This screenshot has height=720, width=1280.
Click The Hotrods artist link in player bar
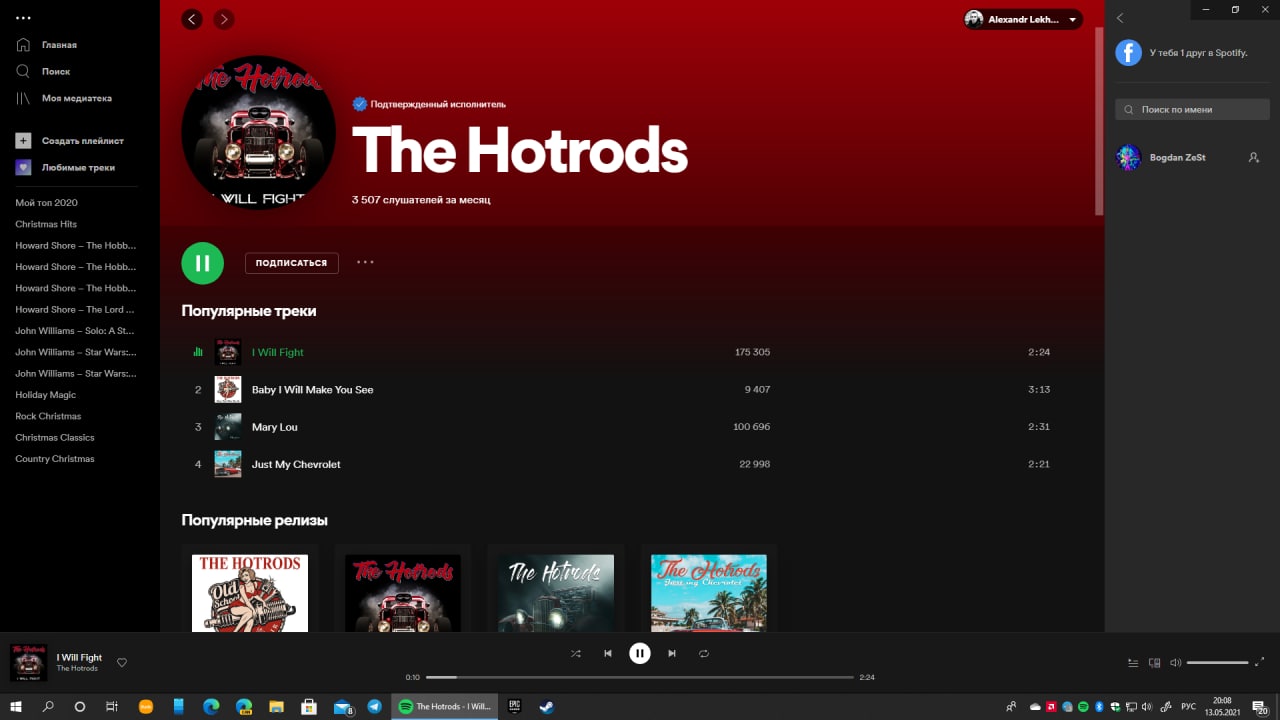[77, 669]
